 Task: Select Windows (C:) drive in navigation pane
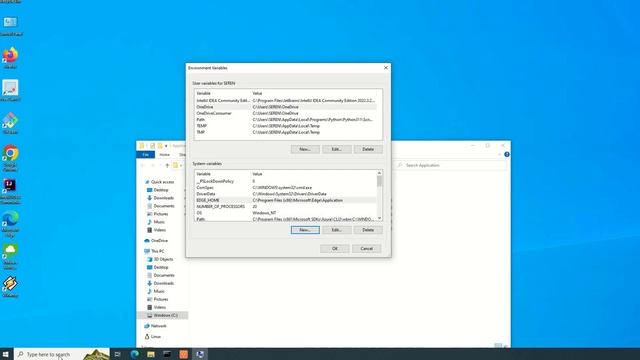point(162,315)
